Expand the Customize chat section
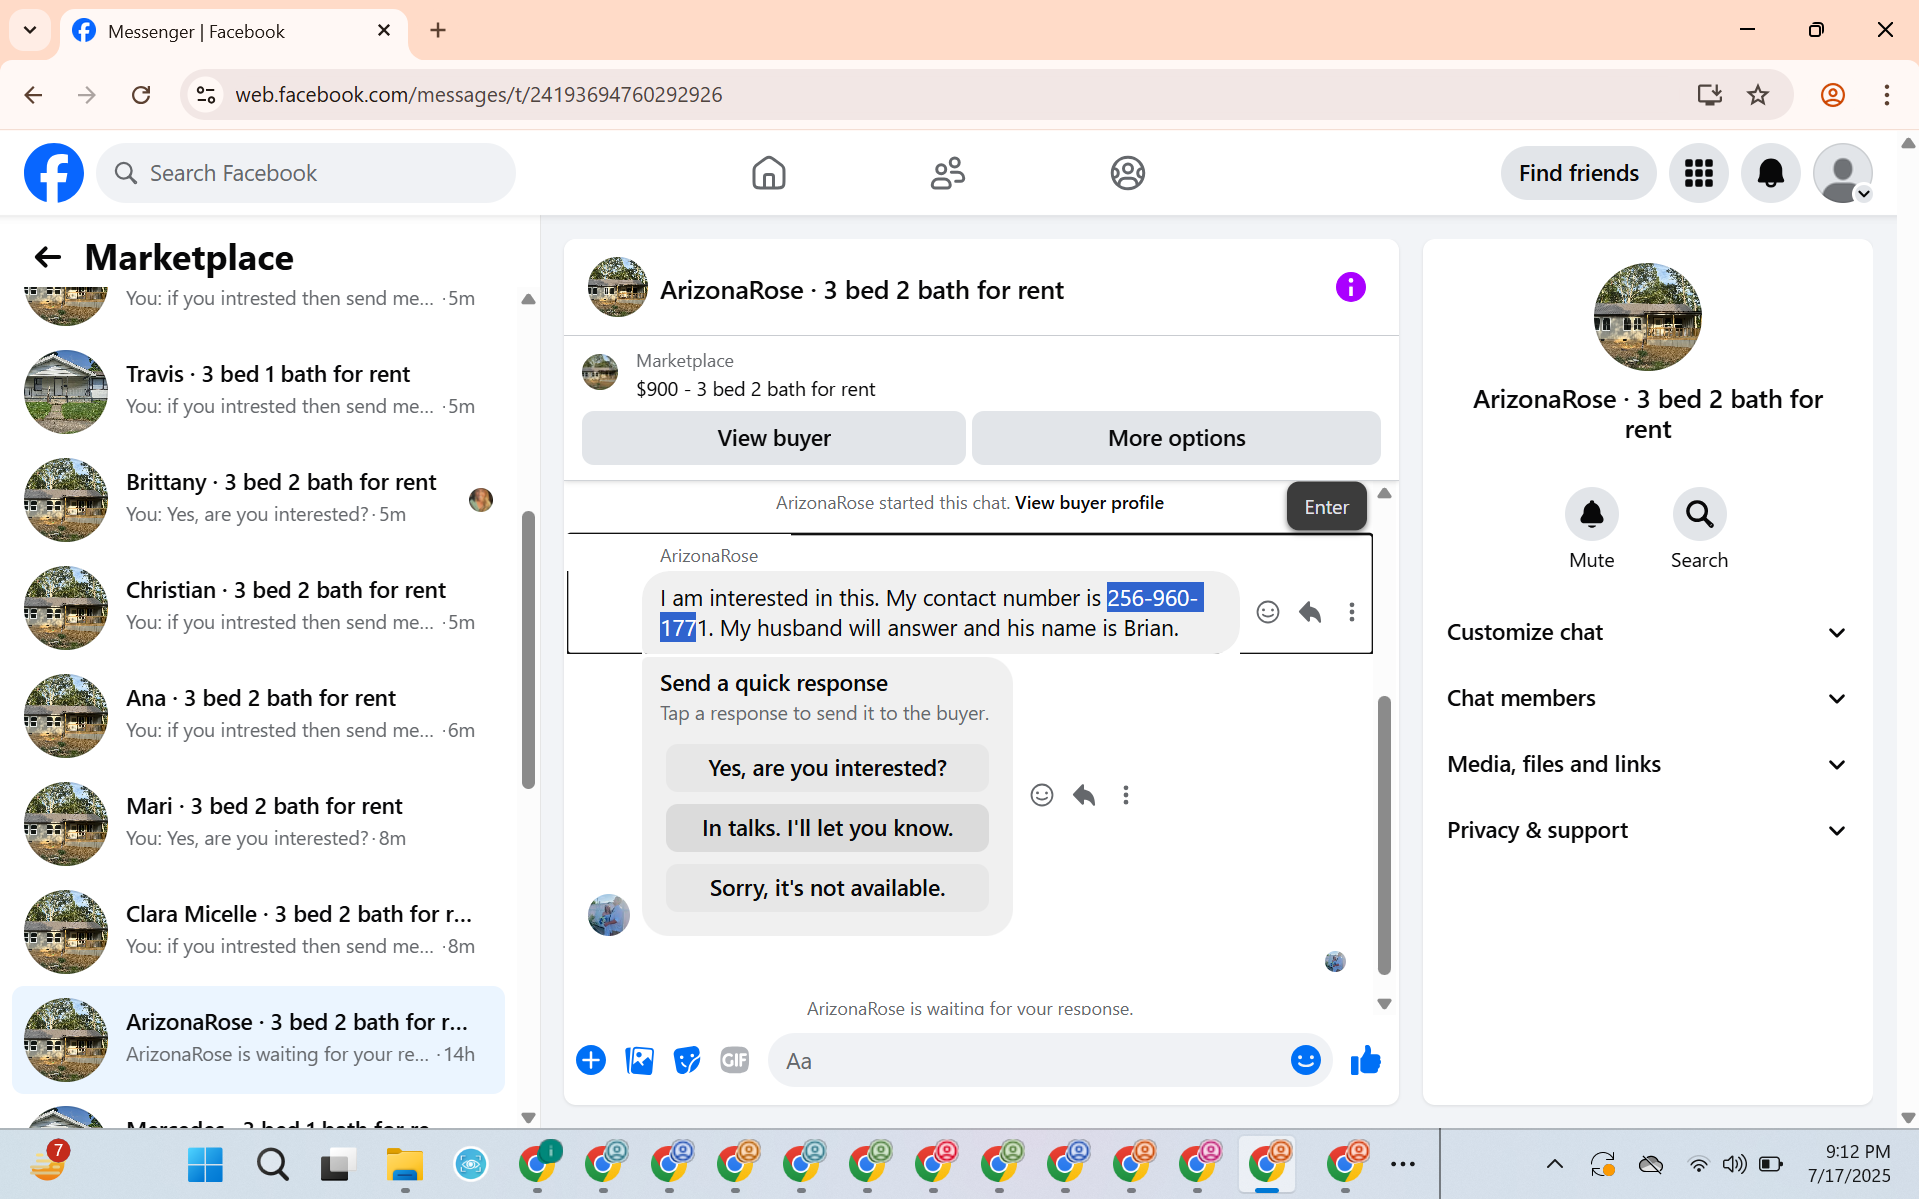 coord(1647,632)
